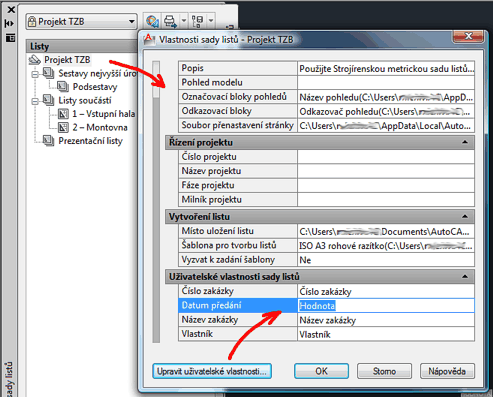Click Šablona pro tvorbu listů value
The width and height of the screenshot is (493, 397).
point(386,245)
